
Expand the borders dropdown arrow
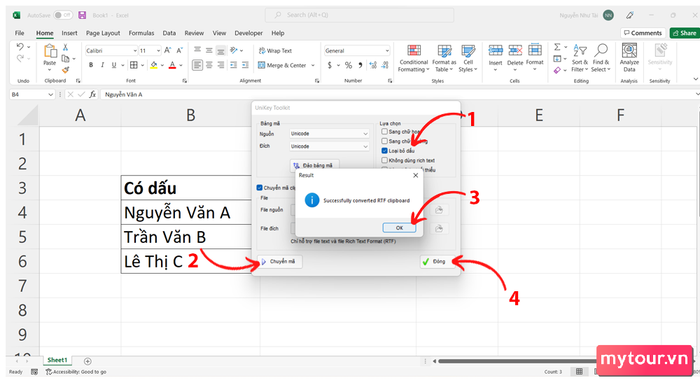click(x=142, y=65)
